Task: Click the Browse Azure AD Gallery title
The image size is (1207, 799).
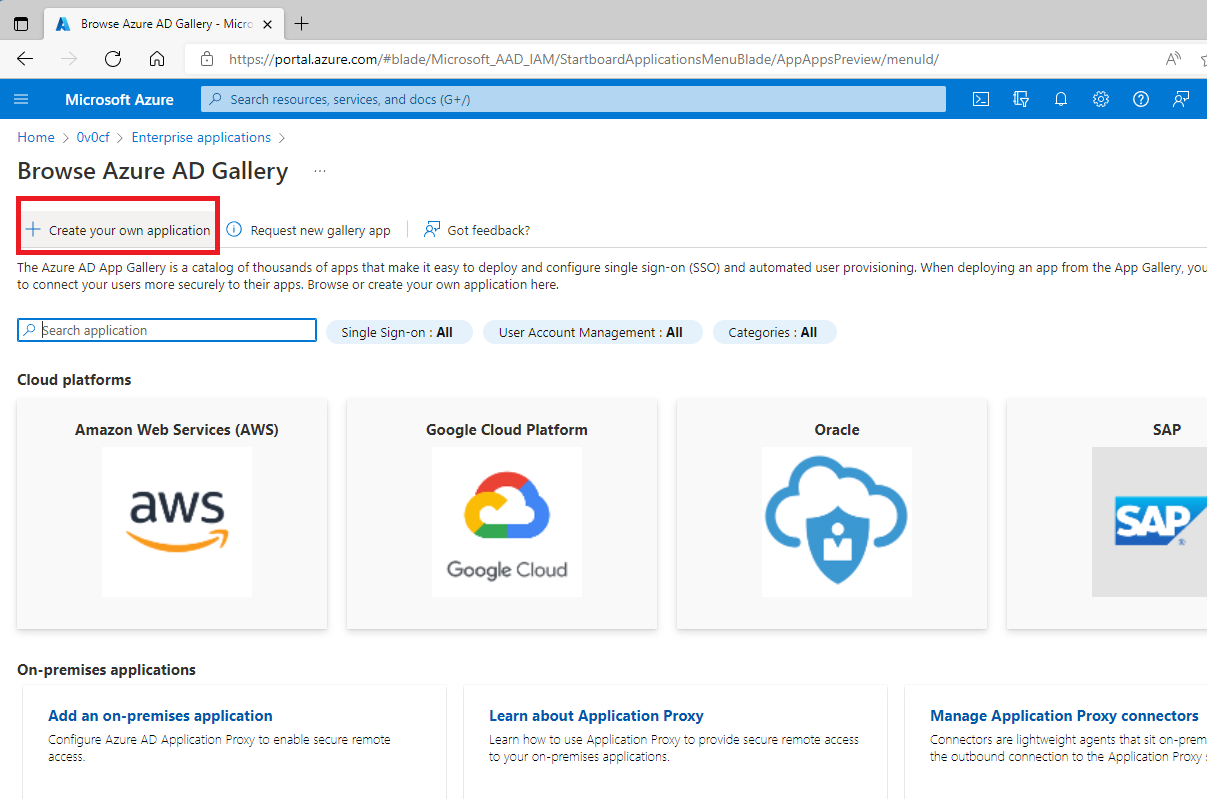Action: click(153, 171)
